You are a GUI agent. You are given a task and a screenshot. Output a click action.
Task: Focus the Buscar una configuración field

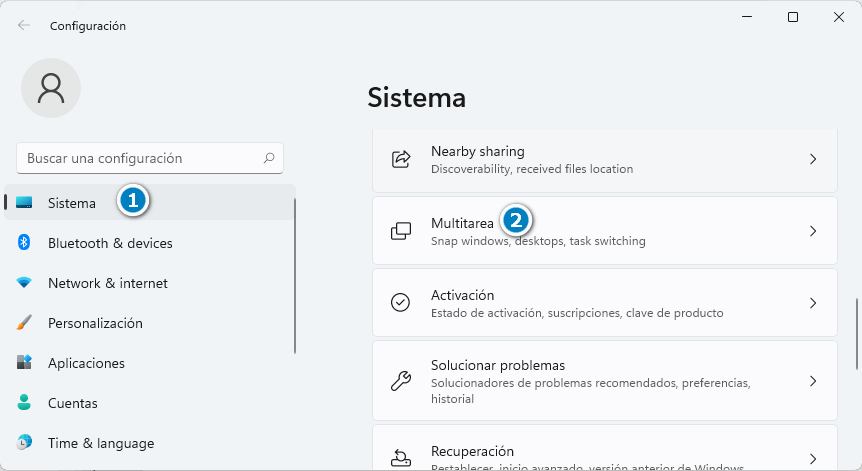[150, 158]
